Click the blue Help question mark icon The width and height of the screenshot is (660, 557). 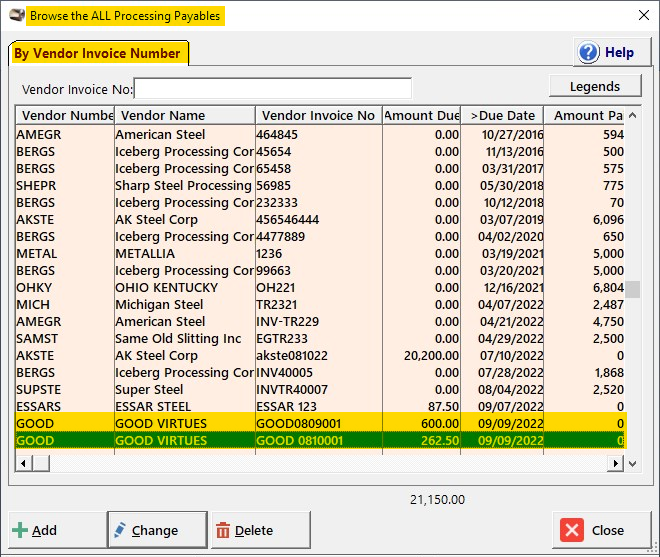[x=588, y=53]
